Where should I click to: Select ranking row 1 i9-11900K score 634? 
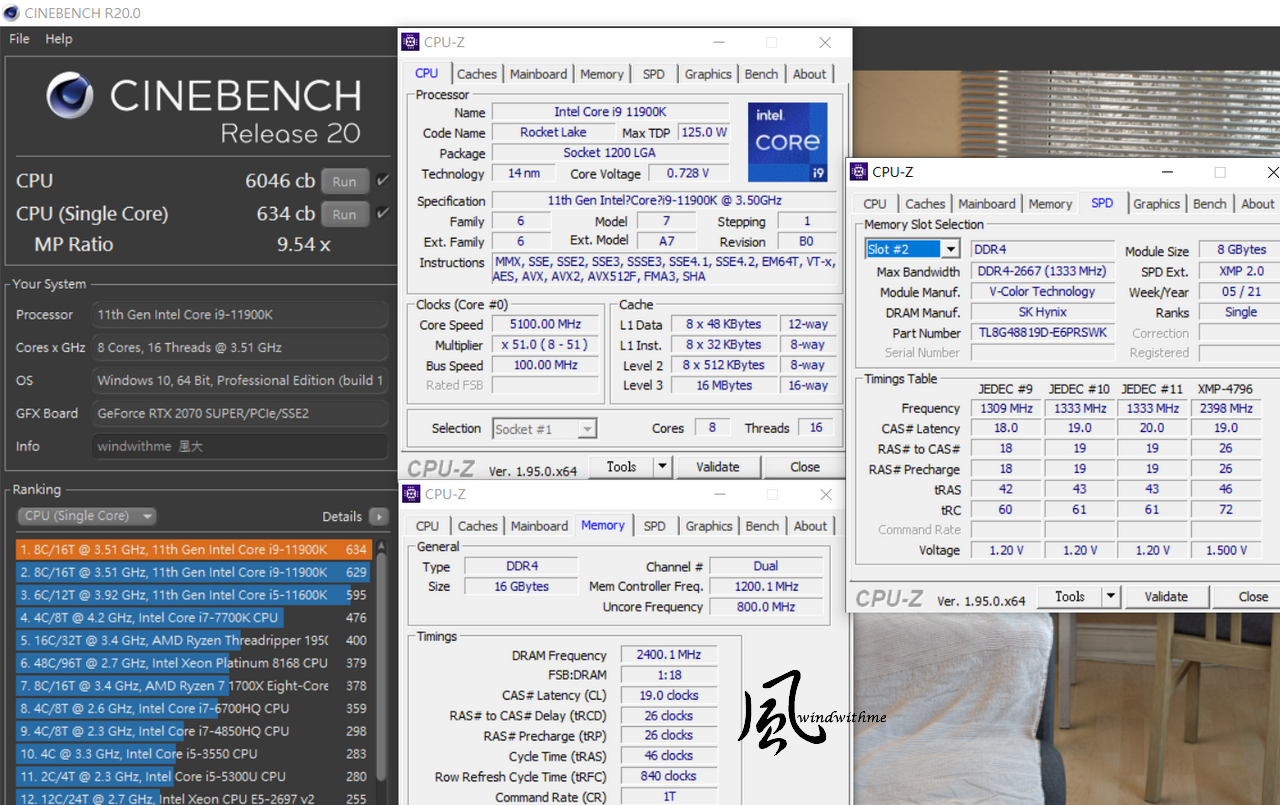[x=194, y=550]
